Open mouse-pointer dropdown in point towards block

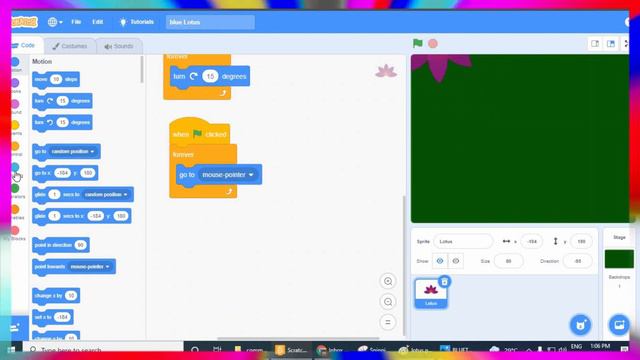click(x=90, y=267)
